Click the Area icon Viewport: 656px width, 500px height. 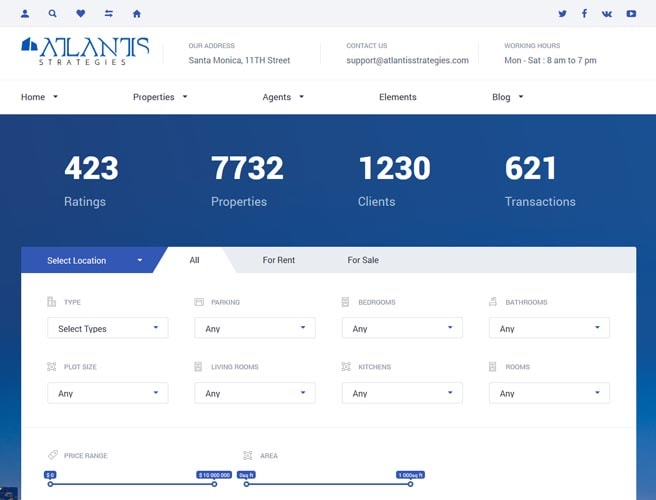click(x=248, y=455)
